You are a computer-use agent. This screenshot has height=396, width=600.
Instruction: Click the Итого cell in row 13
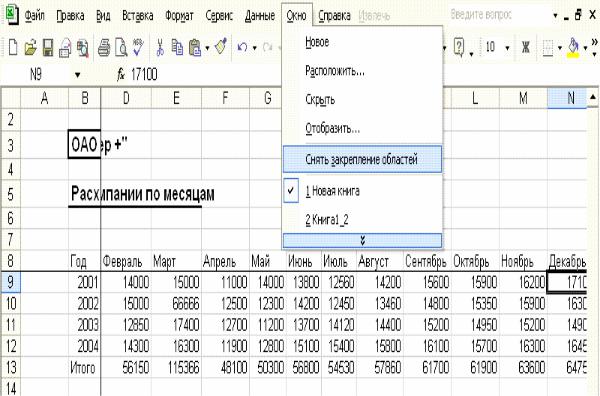pos(85,368)
